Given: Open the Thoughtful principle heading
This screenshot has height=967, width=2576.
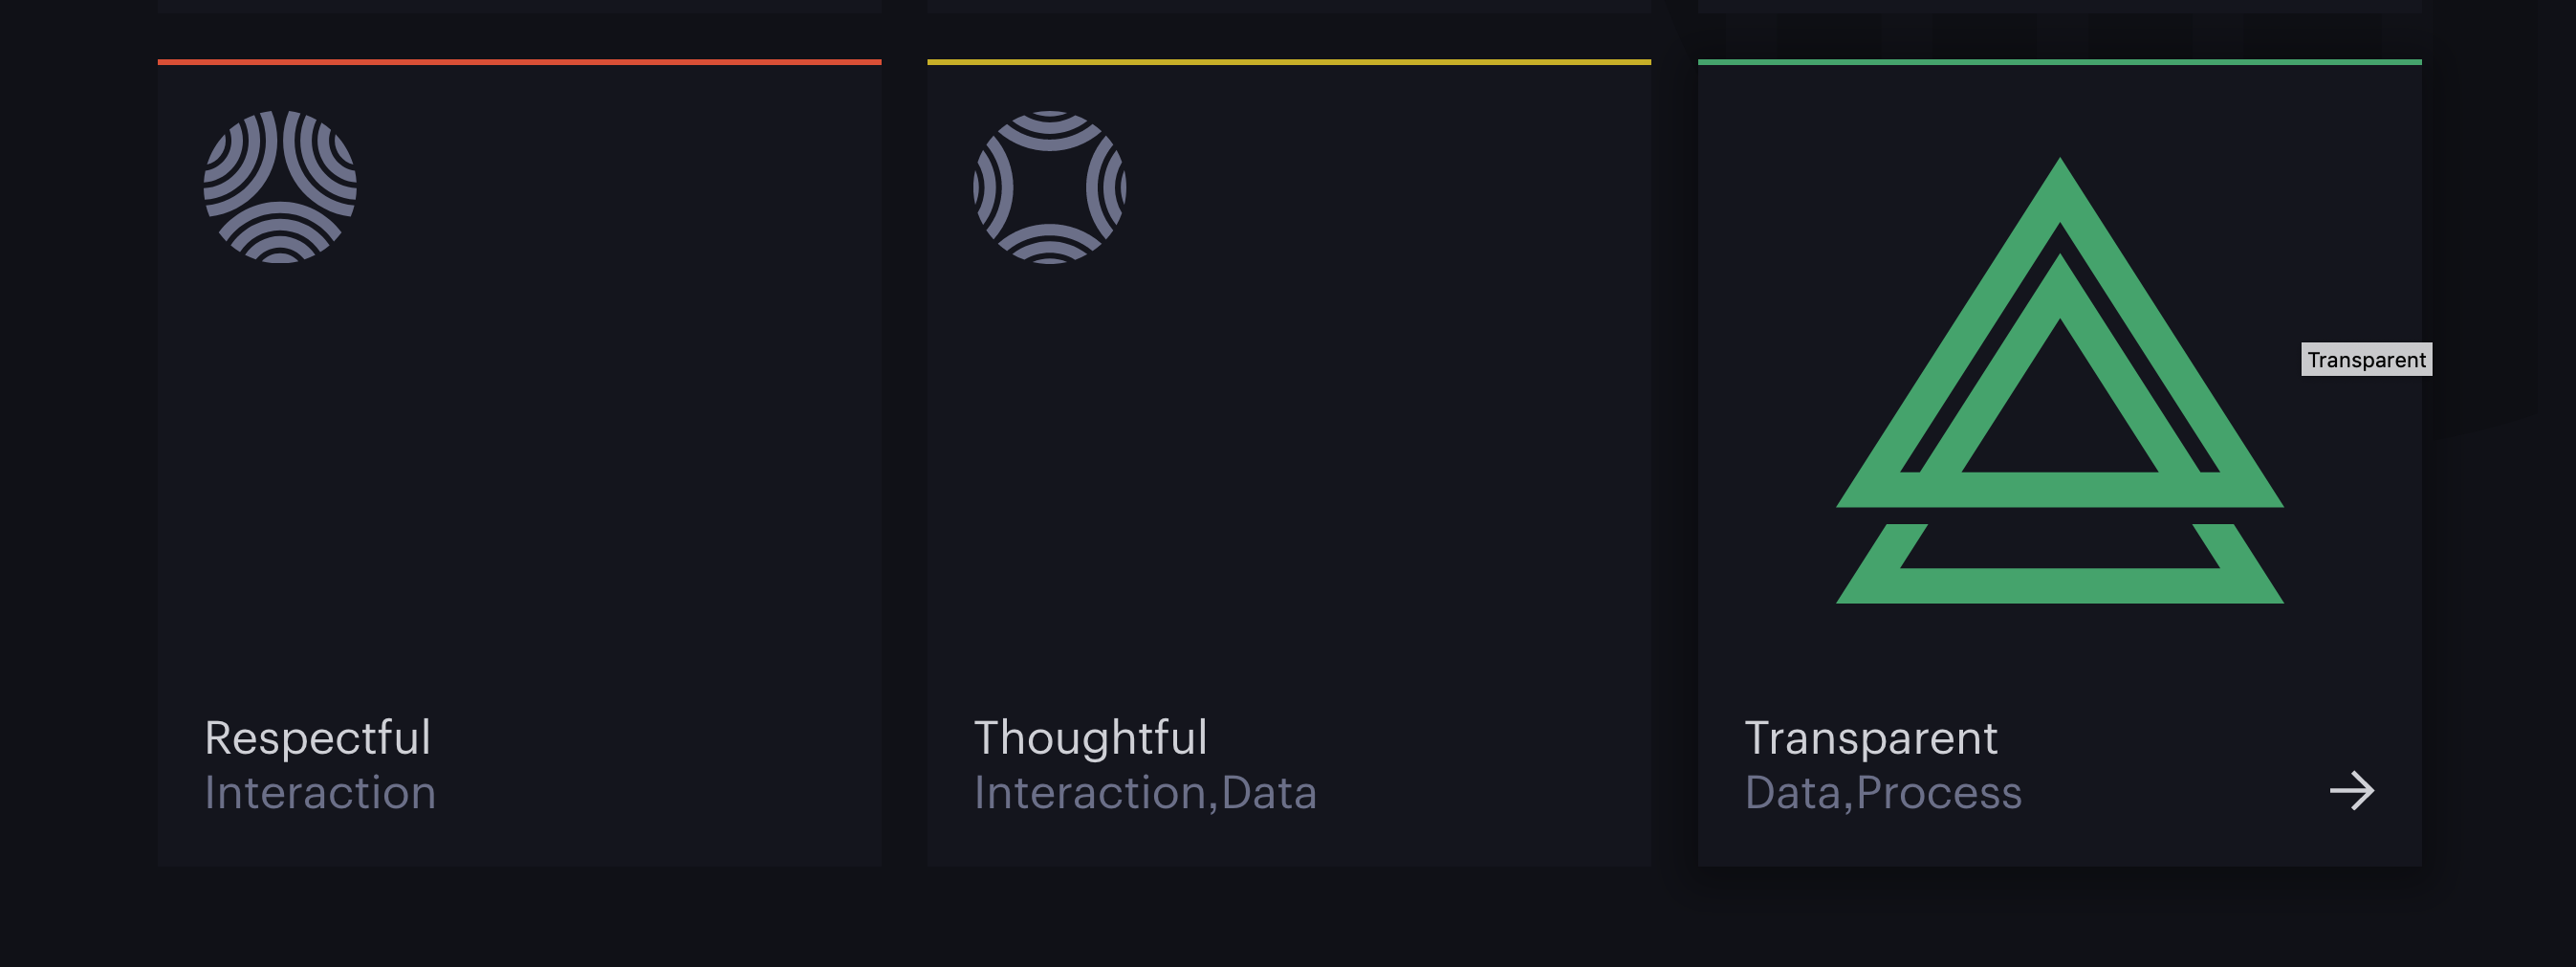Looking at the screenshot, I should pyautogui.click(x=1090, y=738).
